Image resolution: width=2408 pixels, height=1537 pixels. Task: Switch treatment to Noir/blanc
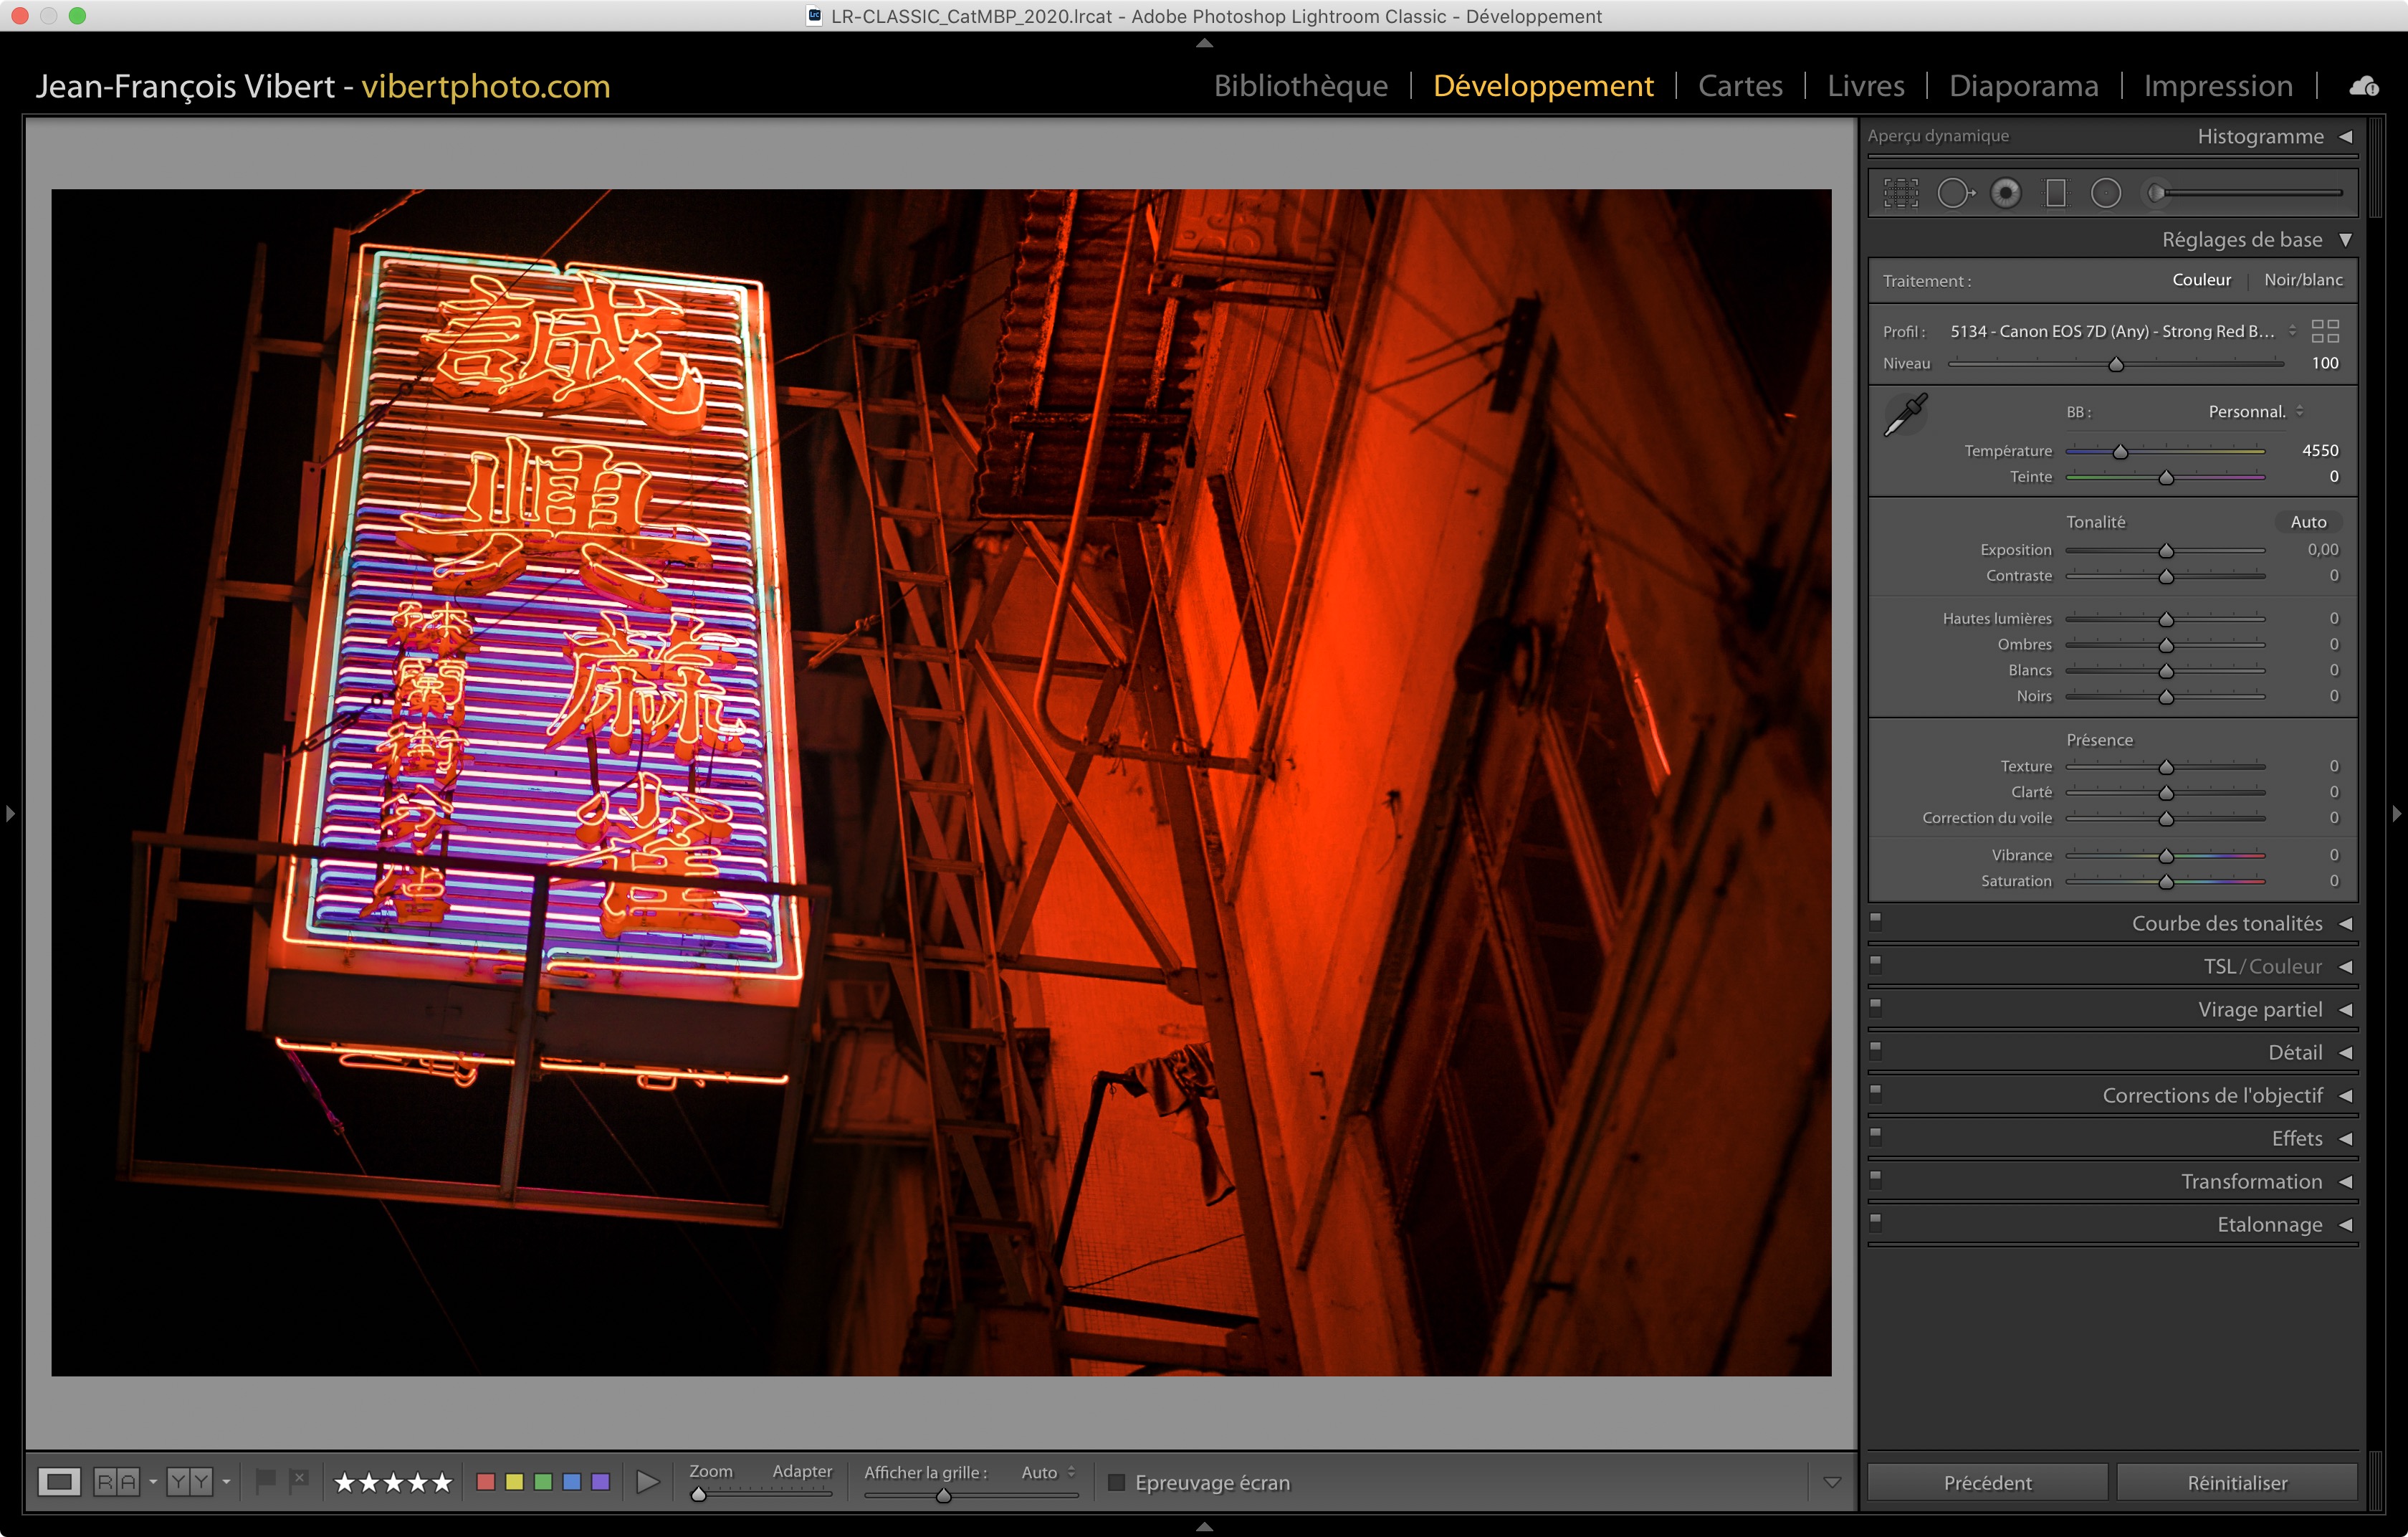click(x=2302, y=280)
